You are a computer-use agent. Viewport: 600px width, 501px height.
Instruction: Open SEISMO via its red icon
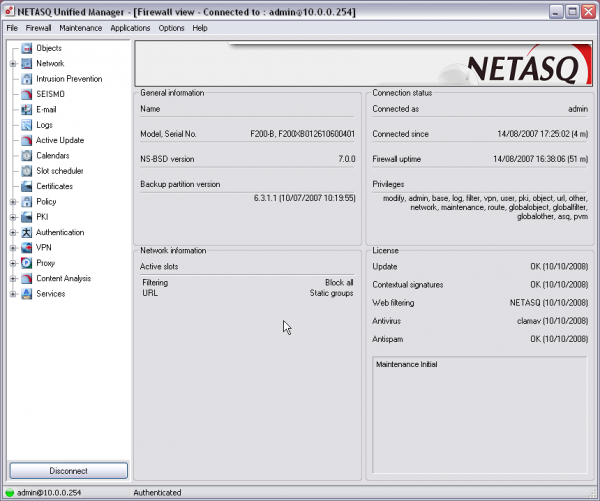tap(26, 94)
